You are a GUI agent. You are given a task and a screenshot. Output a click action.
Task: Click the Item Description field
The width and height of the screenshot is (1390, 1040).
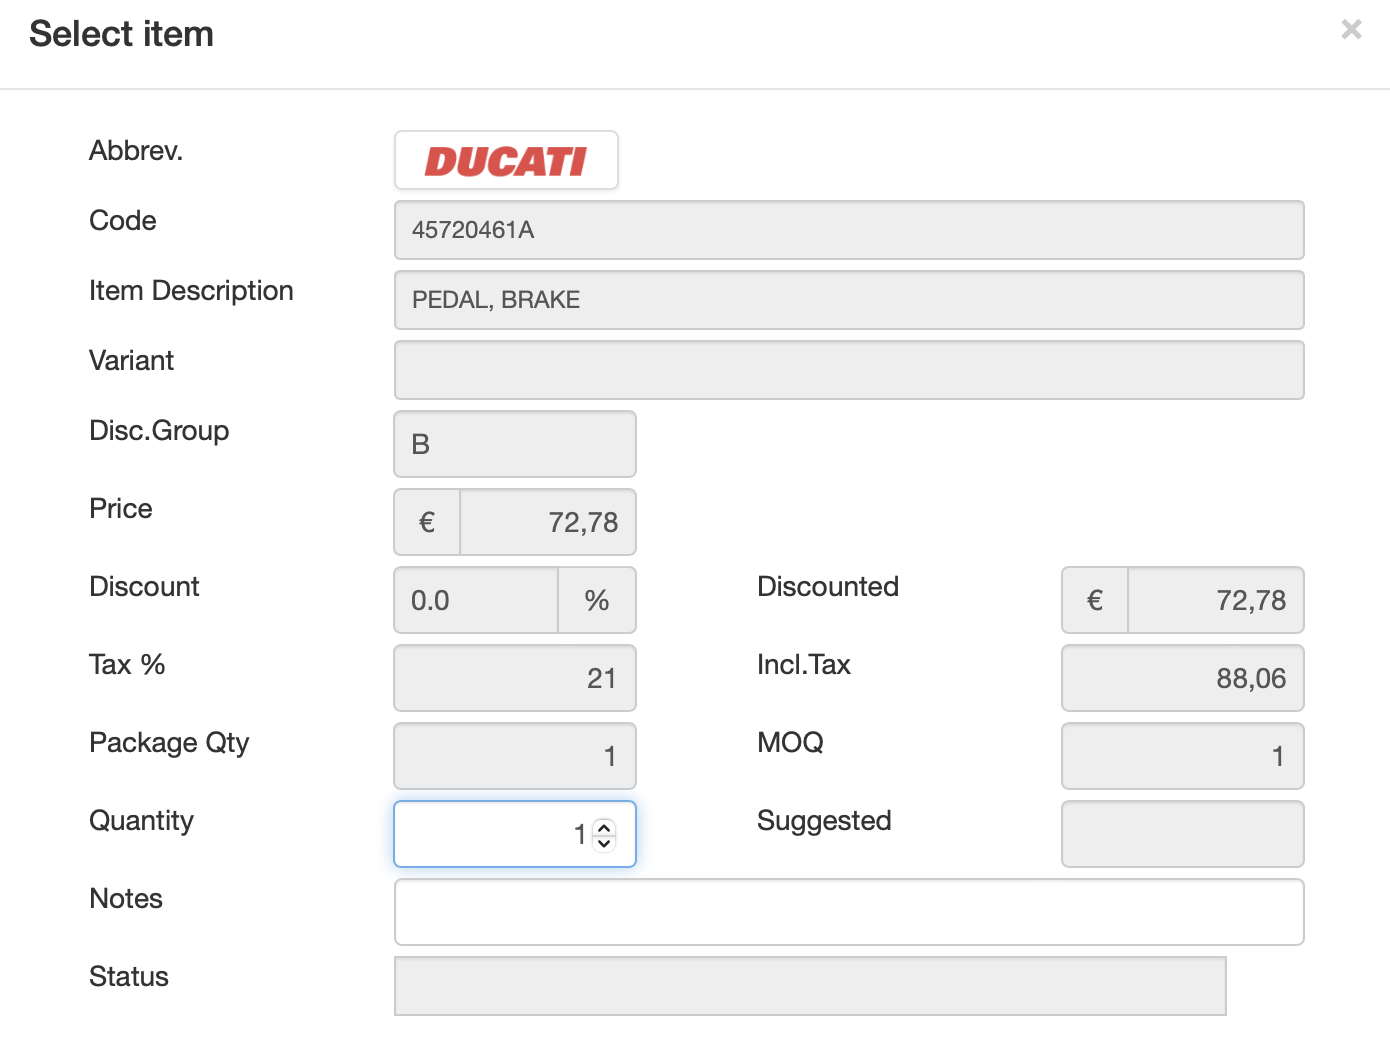848,300
